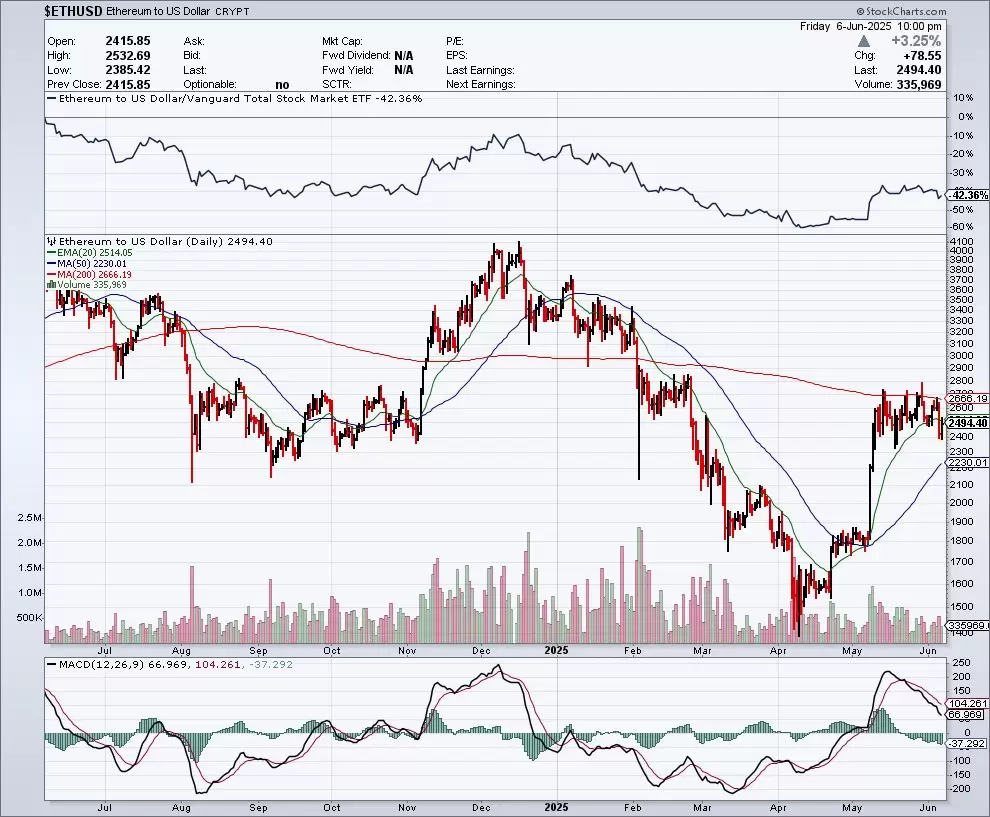
Task: Click the Last value 2494.40 in header
Action: pyautogui.click(x=919, y=70)
